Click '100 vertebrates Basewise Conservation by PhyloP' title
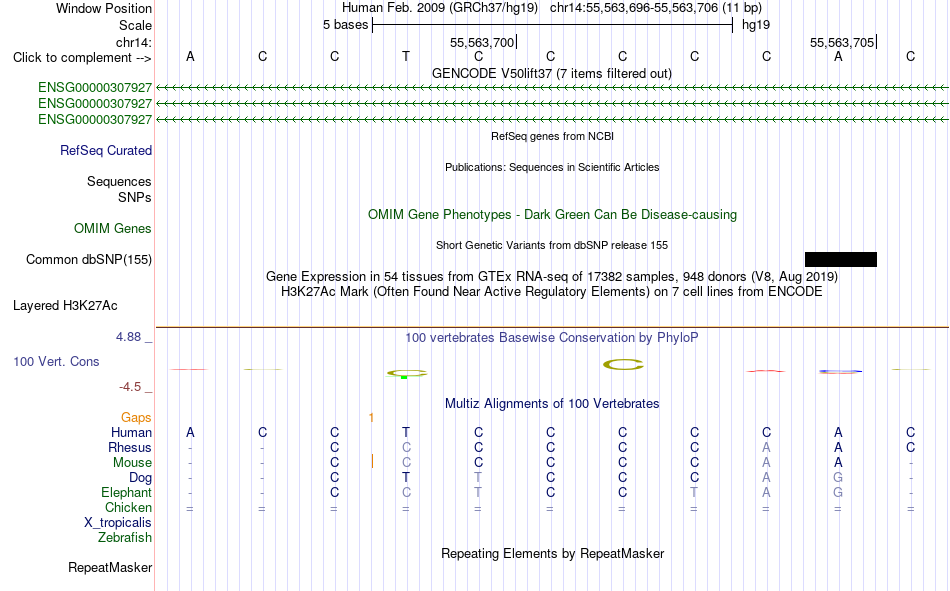The width and height of the screenshot is (950, 591). pos(552,338)
